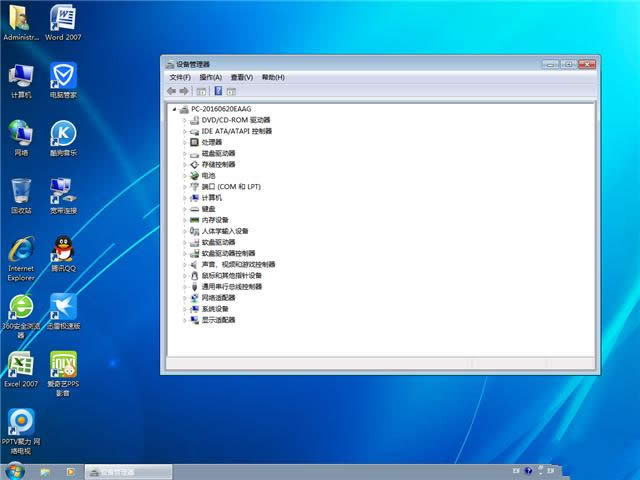Open the 操作(A) menu

pos(211,77)
